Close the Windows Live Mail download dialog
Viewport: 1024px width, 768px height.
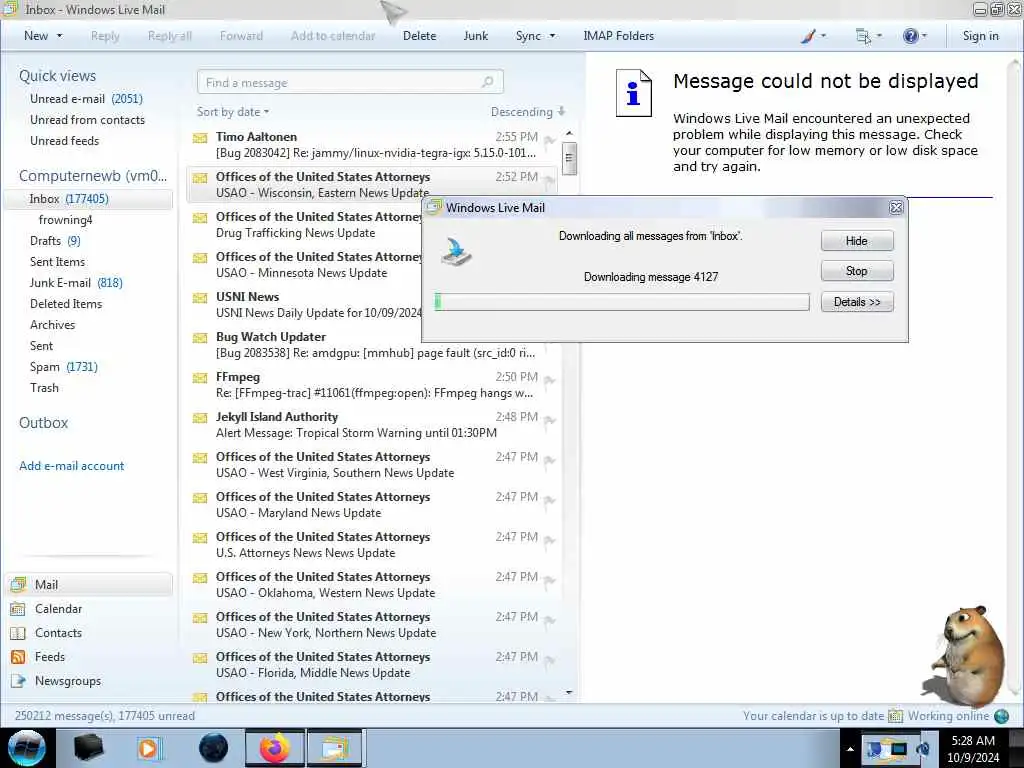(896, 208)
